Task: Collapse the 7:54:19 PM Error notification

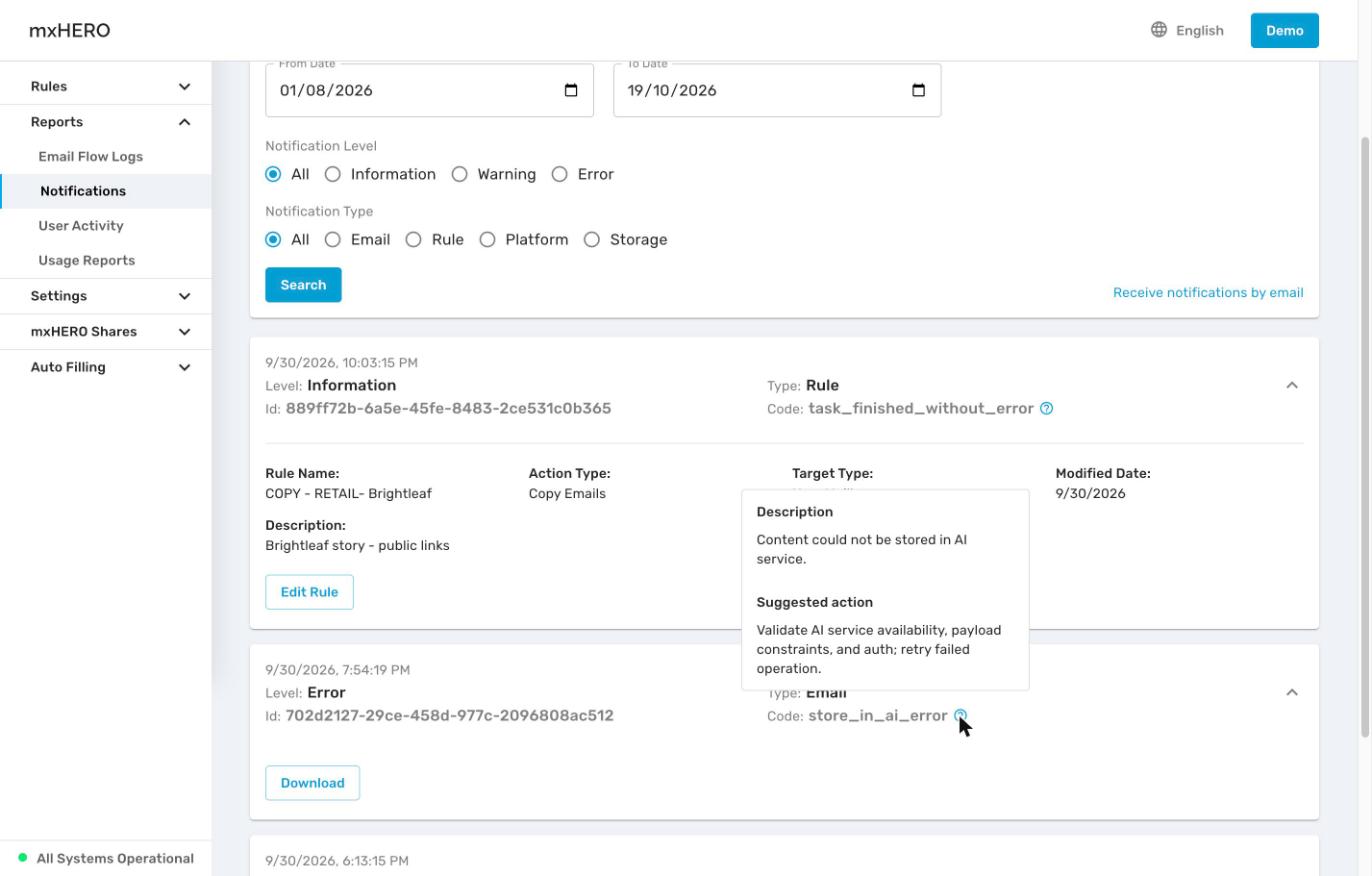Action: [x=1292, y=692]
